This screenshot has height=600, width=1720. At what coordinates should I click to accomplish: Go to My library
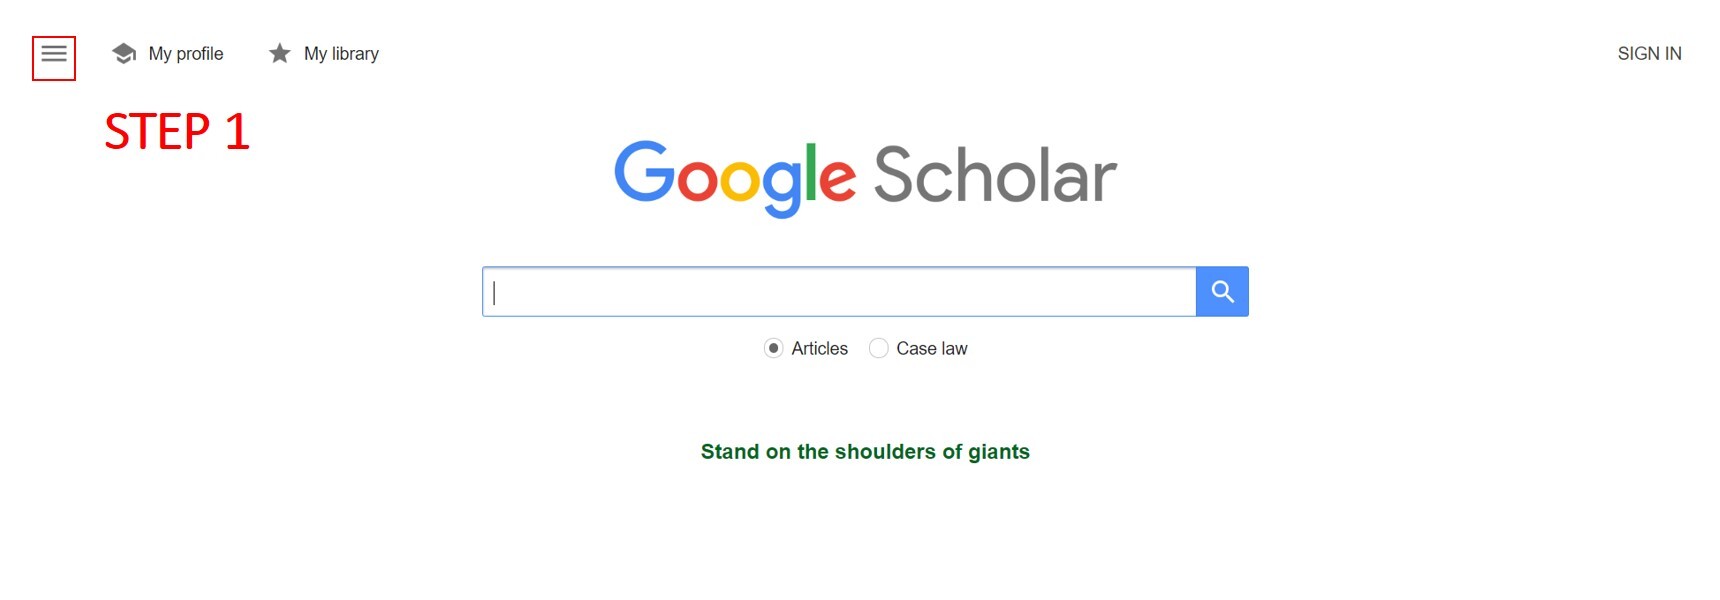click(x=341, y=54)
